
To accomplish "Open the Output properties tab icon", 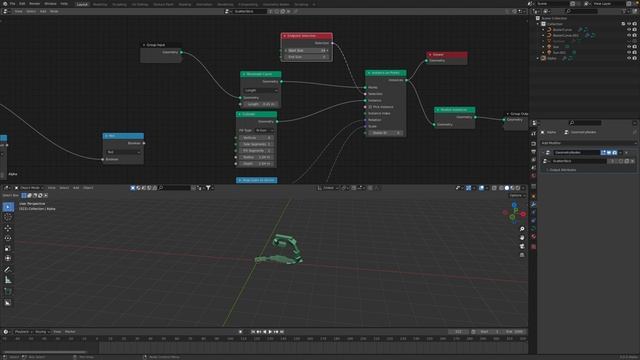I will (533, 152).
